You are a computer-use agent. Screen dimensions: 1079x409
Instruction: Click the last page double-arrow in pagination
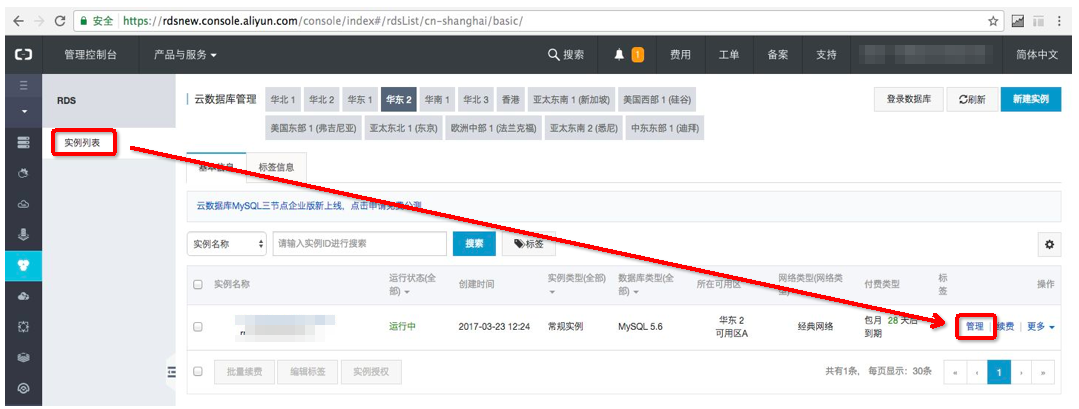[x=1044, y=373]
